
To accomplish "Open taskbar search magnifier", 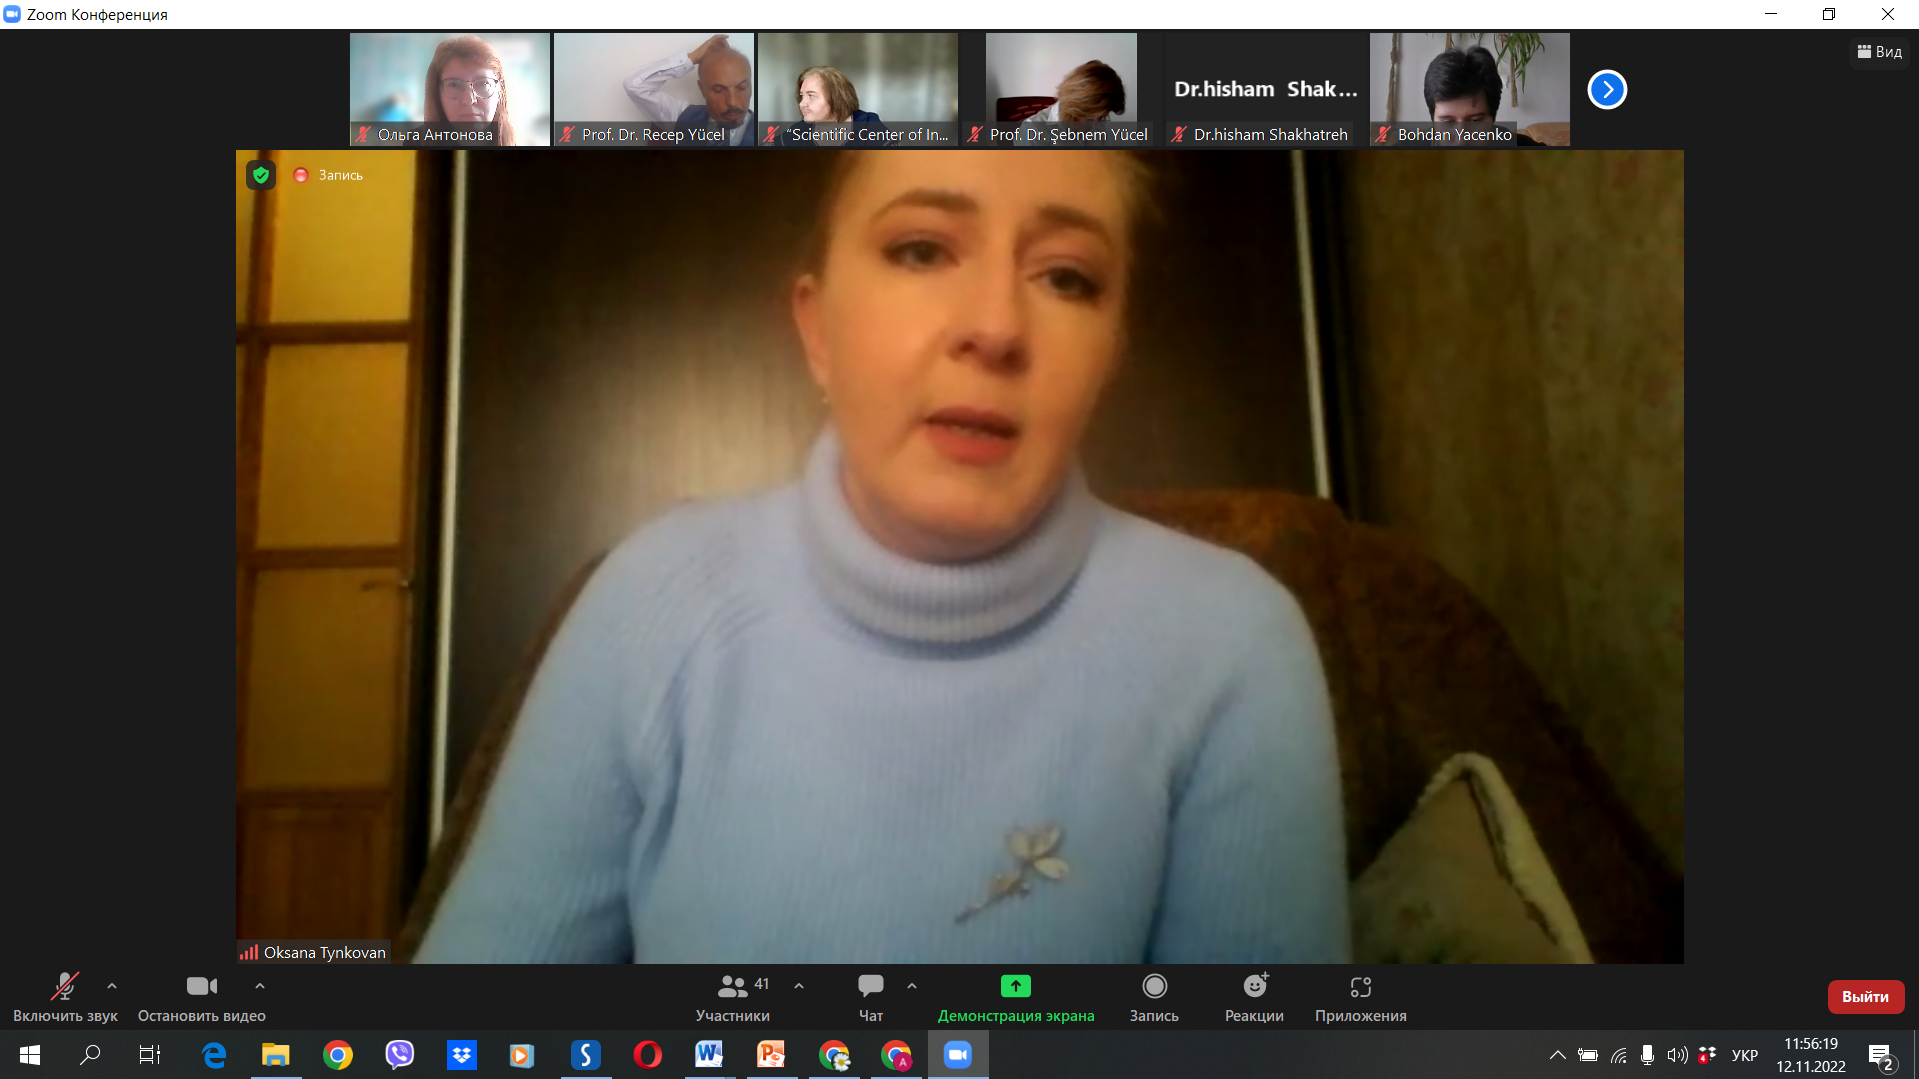I will click(90, 1055).
